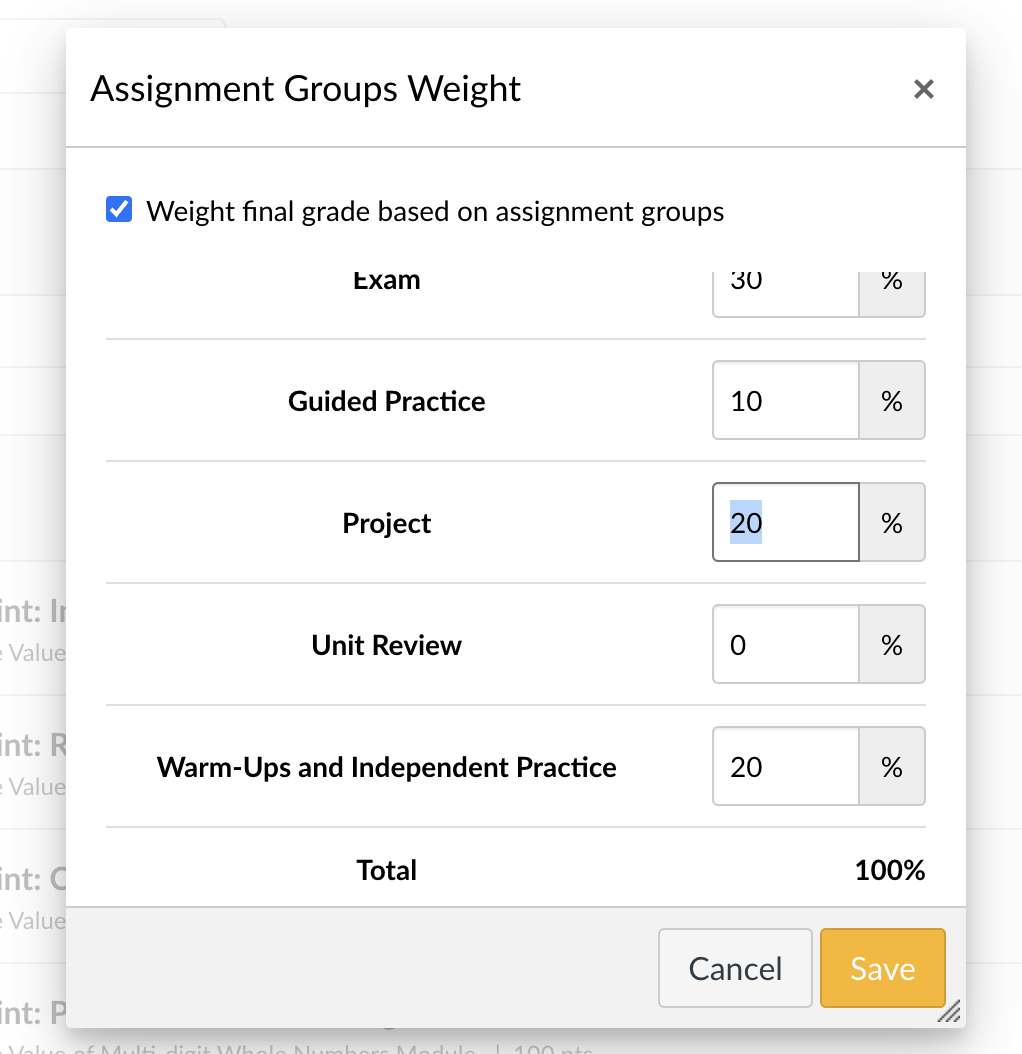The height and width of the screenshot is (1054, 1022).
Task: Select the Unit Review weight field
Action: click(x=786, y=645)
